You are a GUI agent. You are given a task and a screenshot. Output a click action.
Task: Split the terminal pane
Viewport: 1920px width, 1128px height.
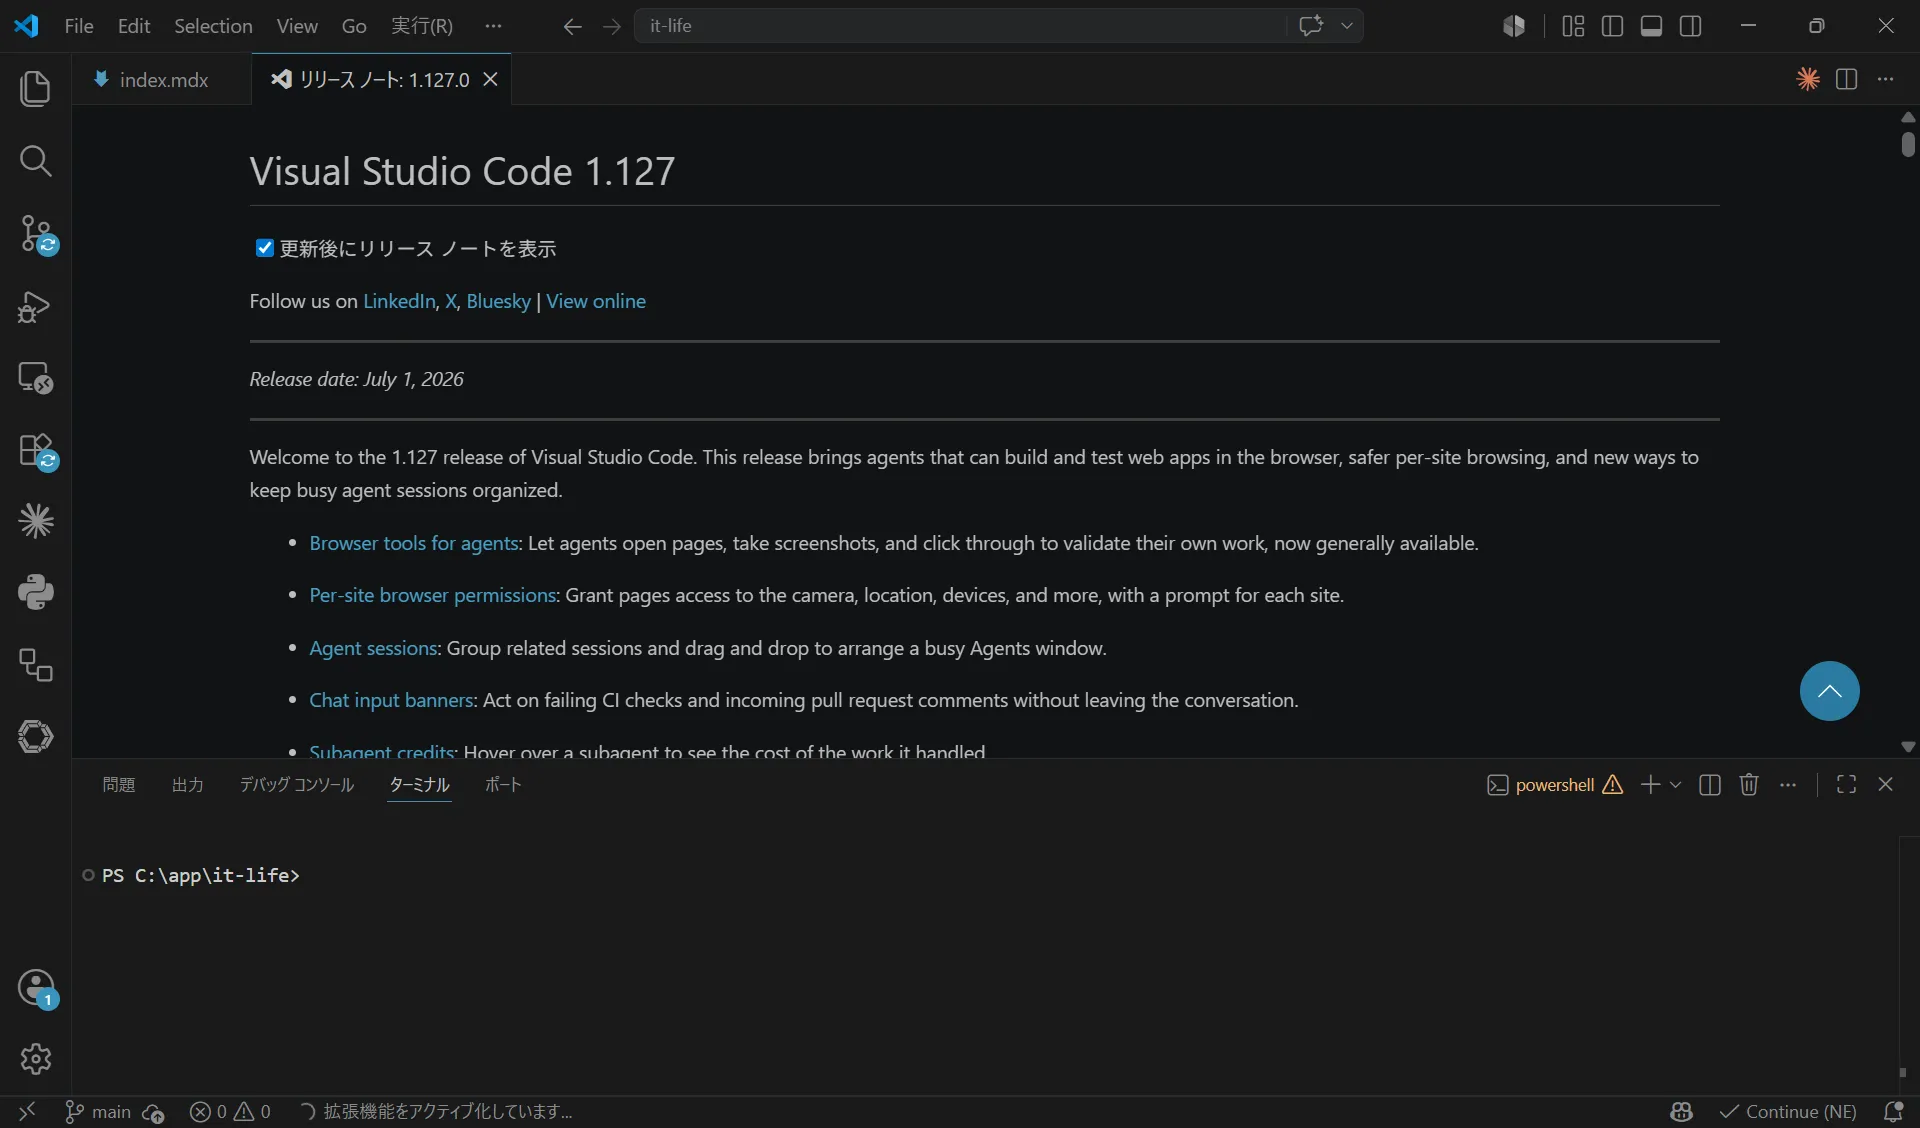1710,785
